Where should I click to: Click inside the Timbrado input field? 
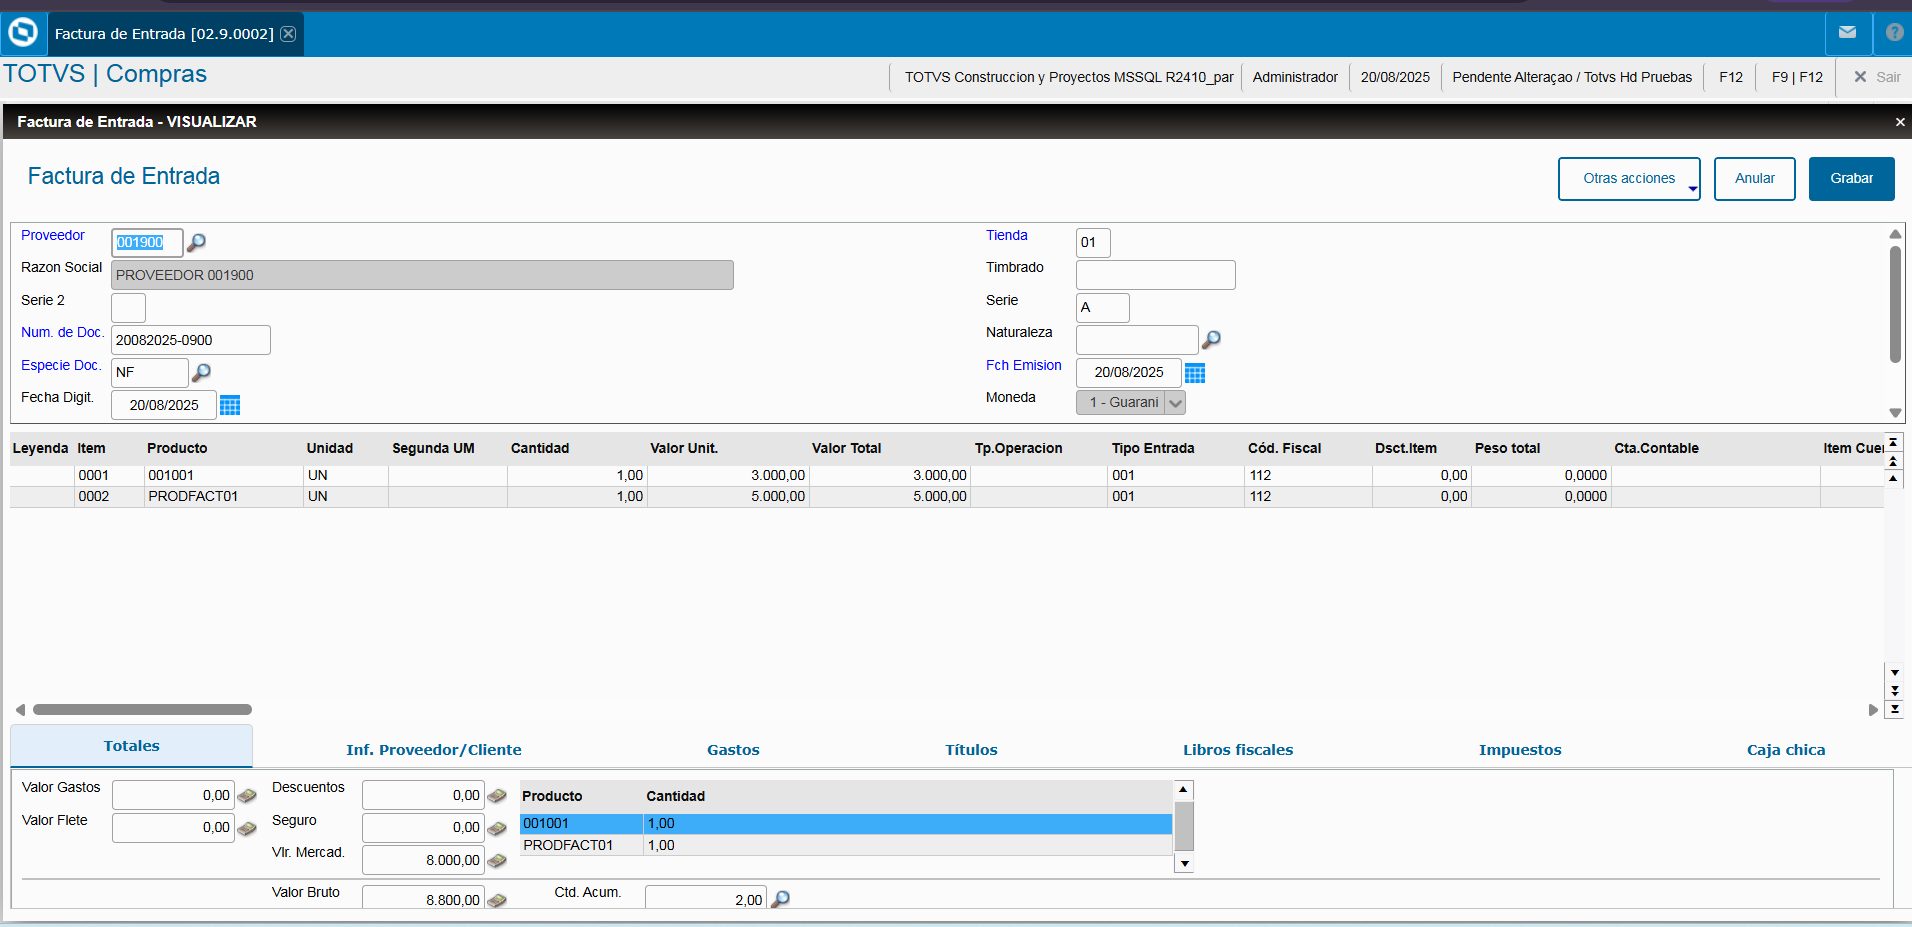[x=1155, y=274]
